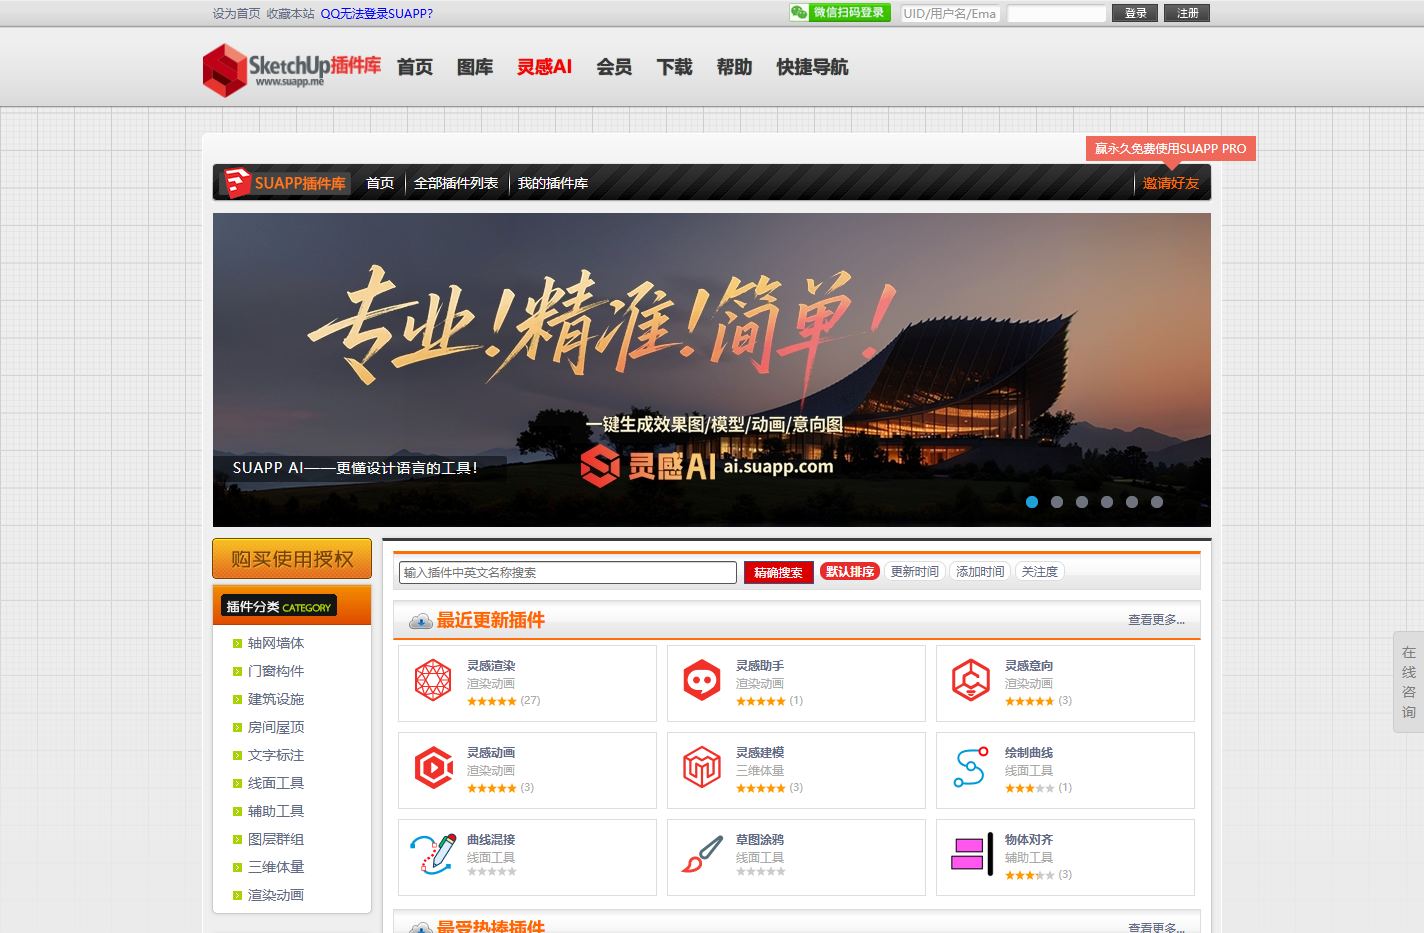Image resolution: width=1424 pixels, height=933 pixels.
Task: Click the 轴网墙体 category bullet icon
Action: (x=237, y=644)
